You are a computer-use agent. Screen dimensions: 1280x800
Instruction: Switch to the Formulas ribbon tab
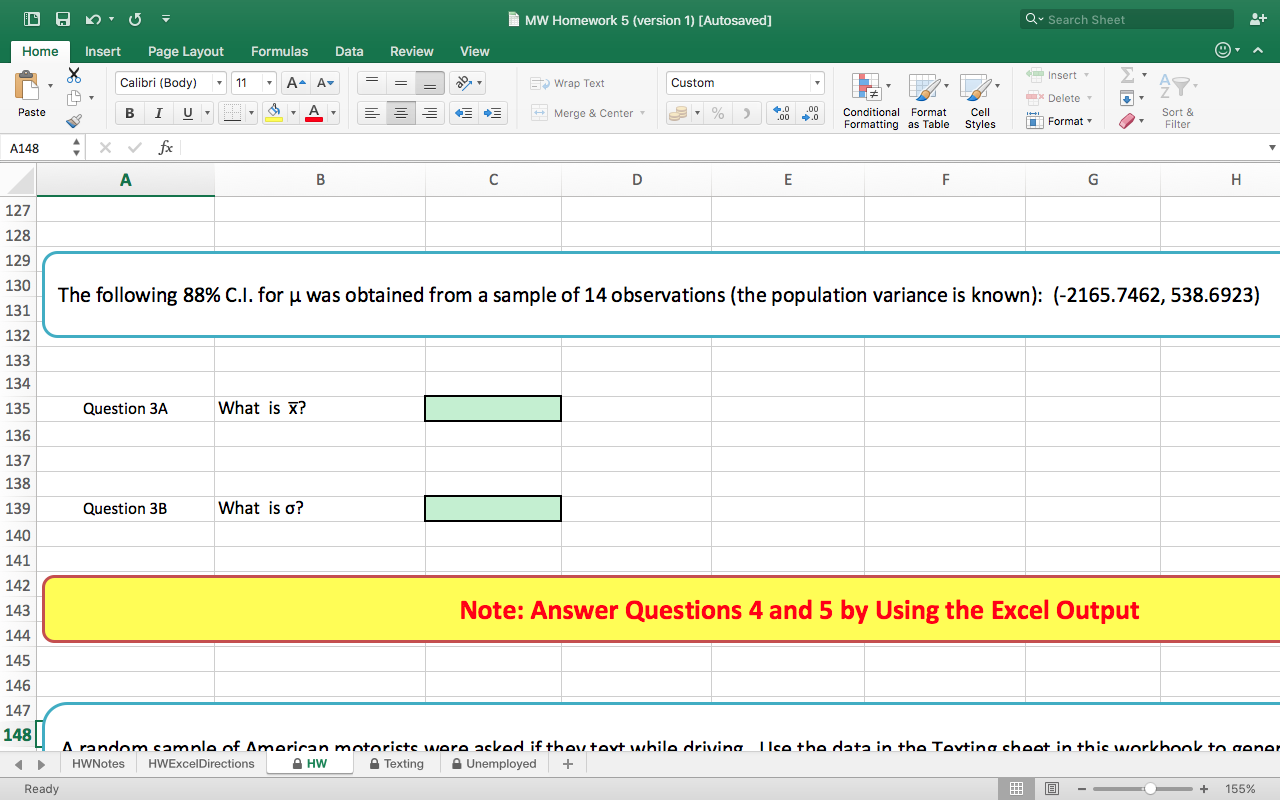(x=279, y=51)
